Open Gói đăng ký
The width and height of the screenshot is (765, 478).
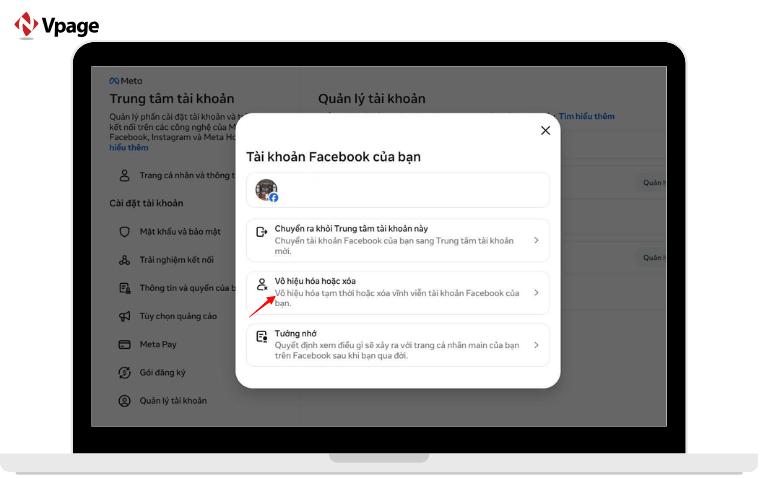162,373
